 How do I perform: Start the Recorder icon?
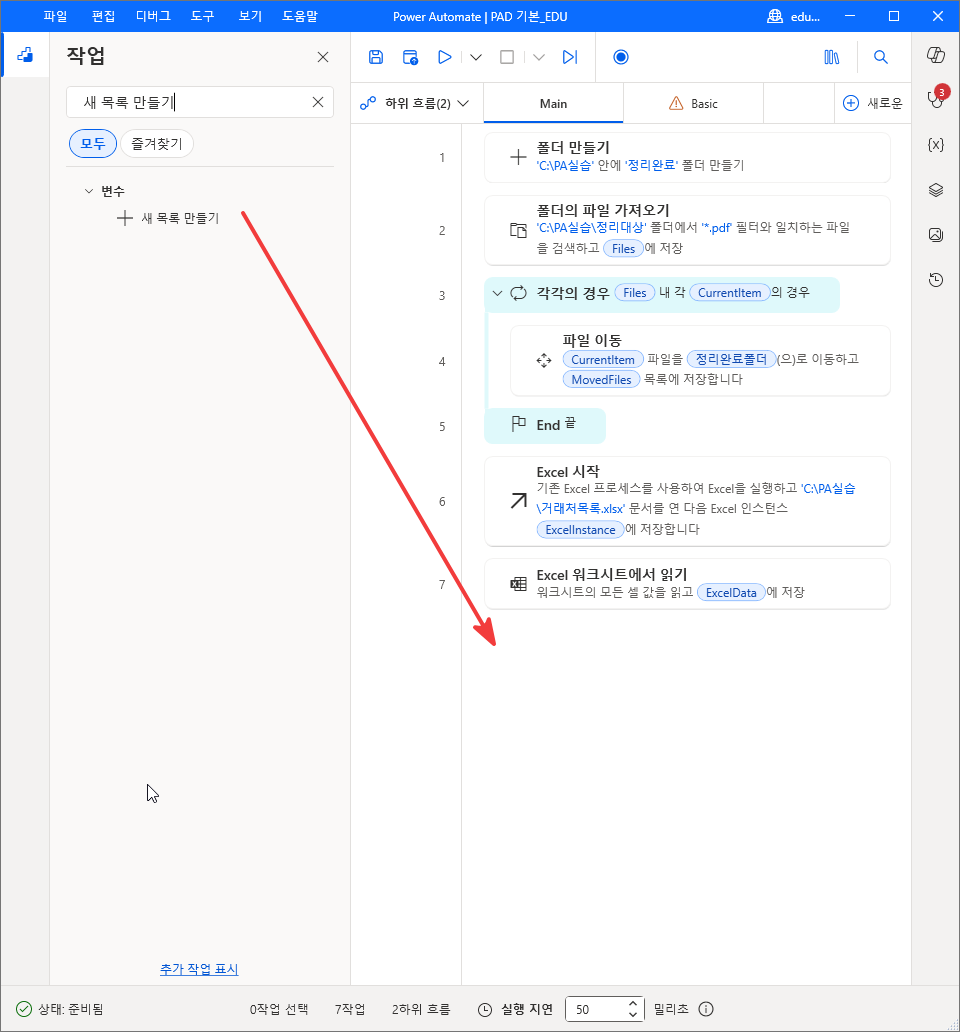620,57
